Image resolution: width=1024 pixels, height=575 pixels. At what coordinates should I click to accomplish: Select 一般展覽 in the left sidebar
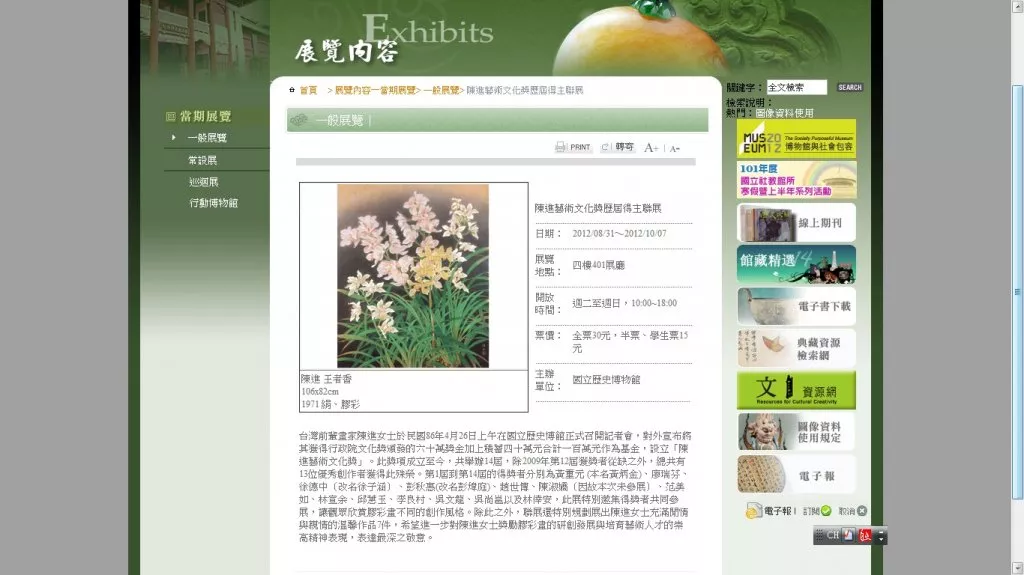click(207, 138)
